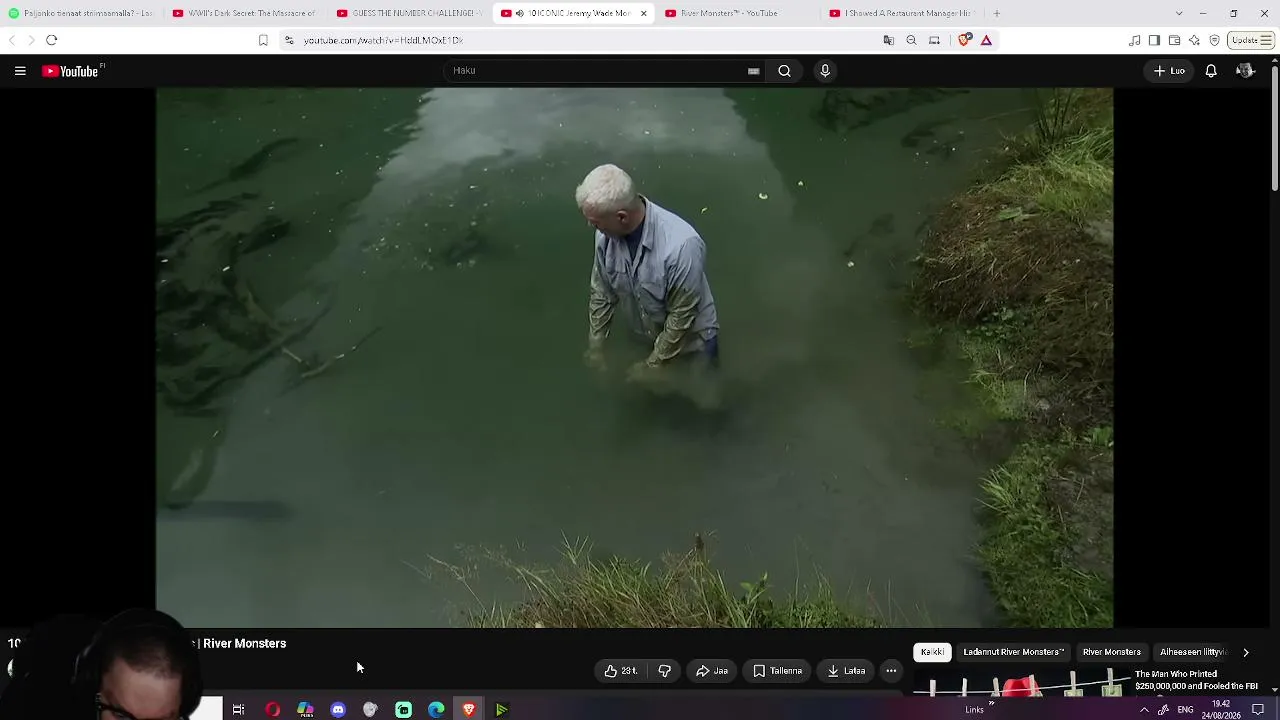Open the translate page icon
1280x720 pixels.
[888, 40]
